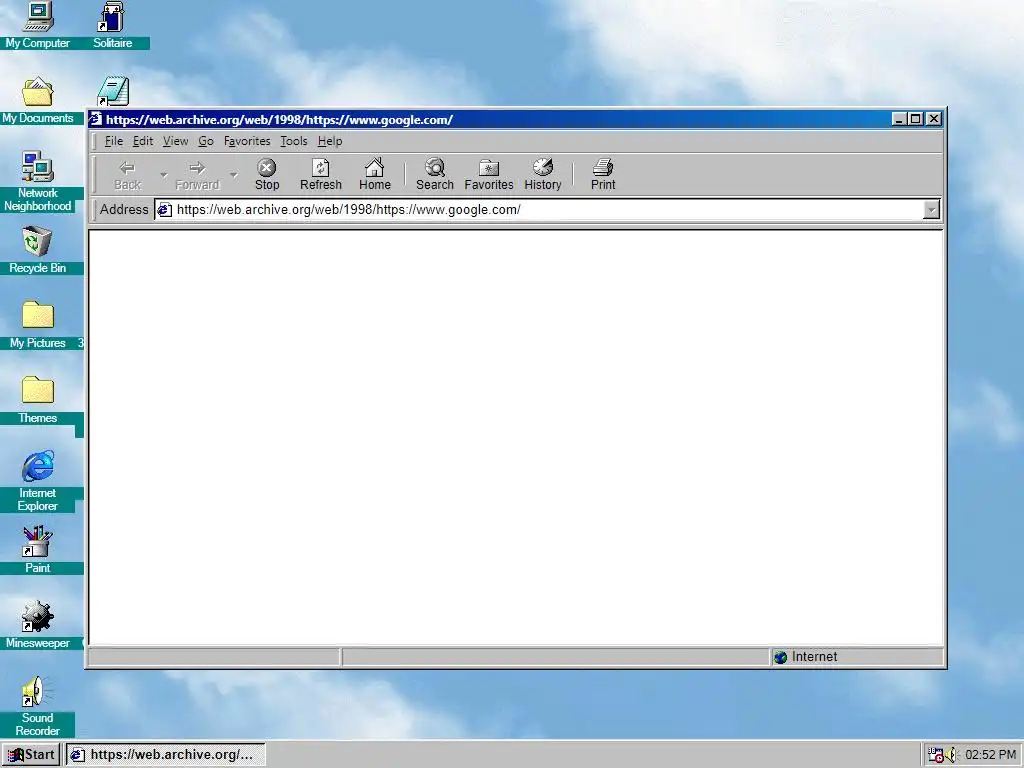This screenshot has width=1024, height=768.
Task: Open My Computer desktop icon
Action: point(38,25)
